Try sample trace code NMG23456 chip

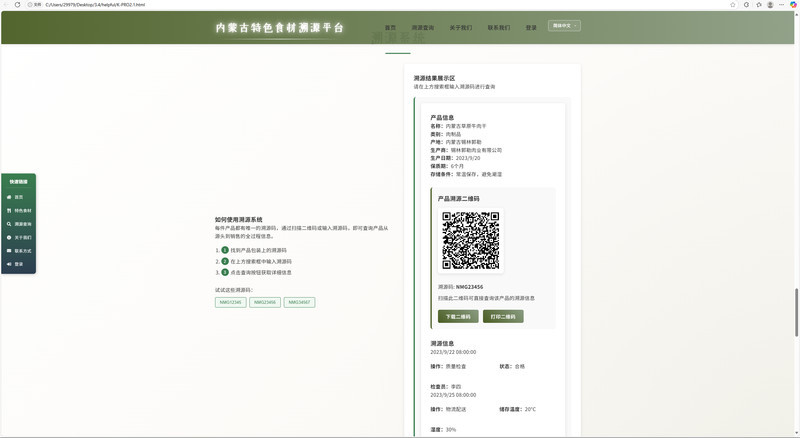(265, 302)
